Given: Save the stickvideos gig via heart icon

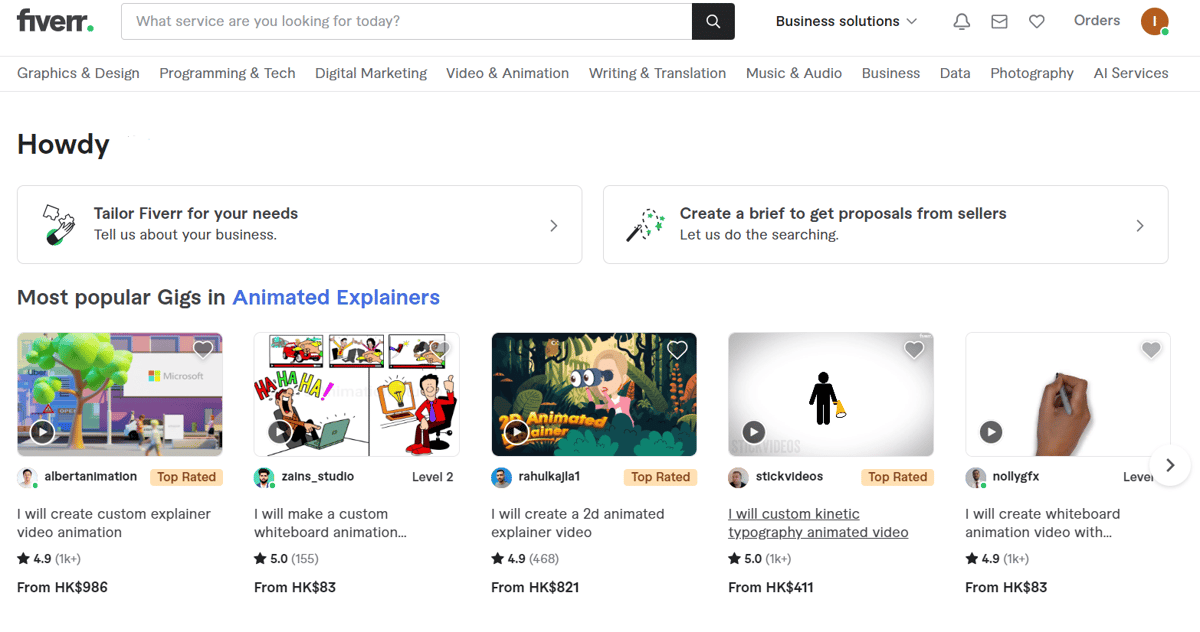Looking at the screenshot, I should point(914,350).
